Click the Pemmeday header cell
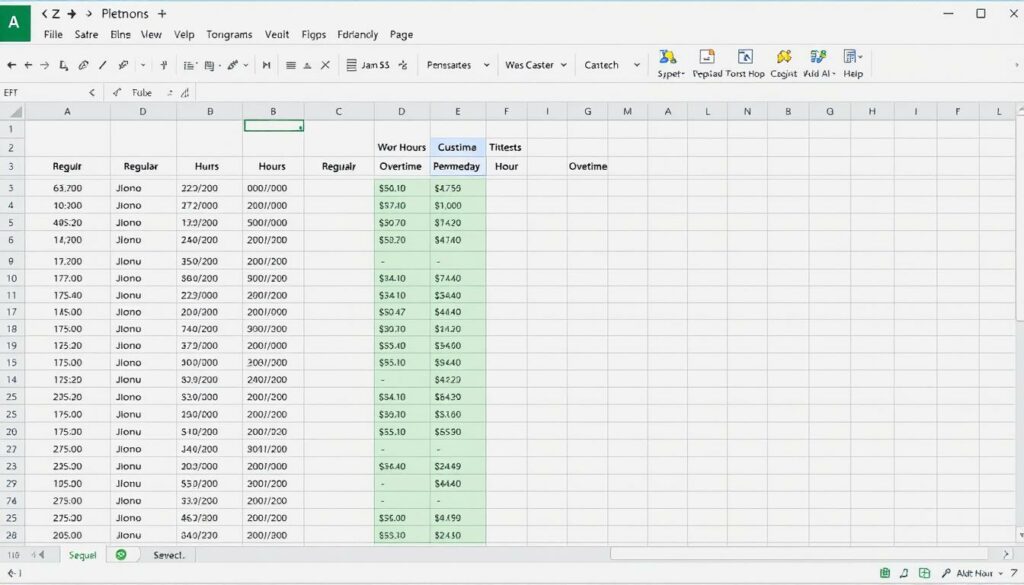 coord(457,166)
